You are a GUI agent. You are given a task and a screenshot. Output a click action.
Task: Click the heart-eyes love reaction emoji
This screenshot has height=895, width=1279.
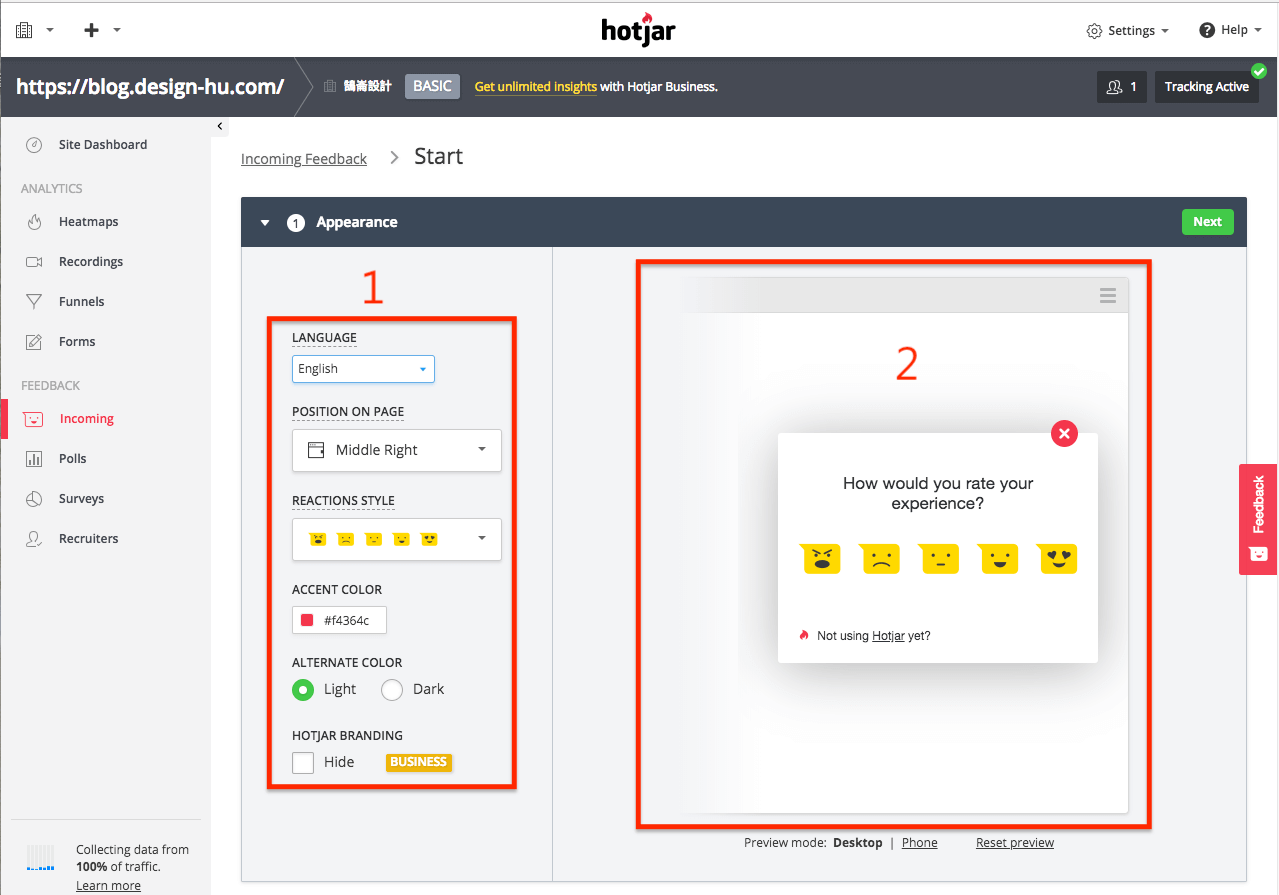[1058, 559]
